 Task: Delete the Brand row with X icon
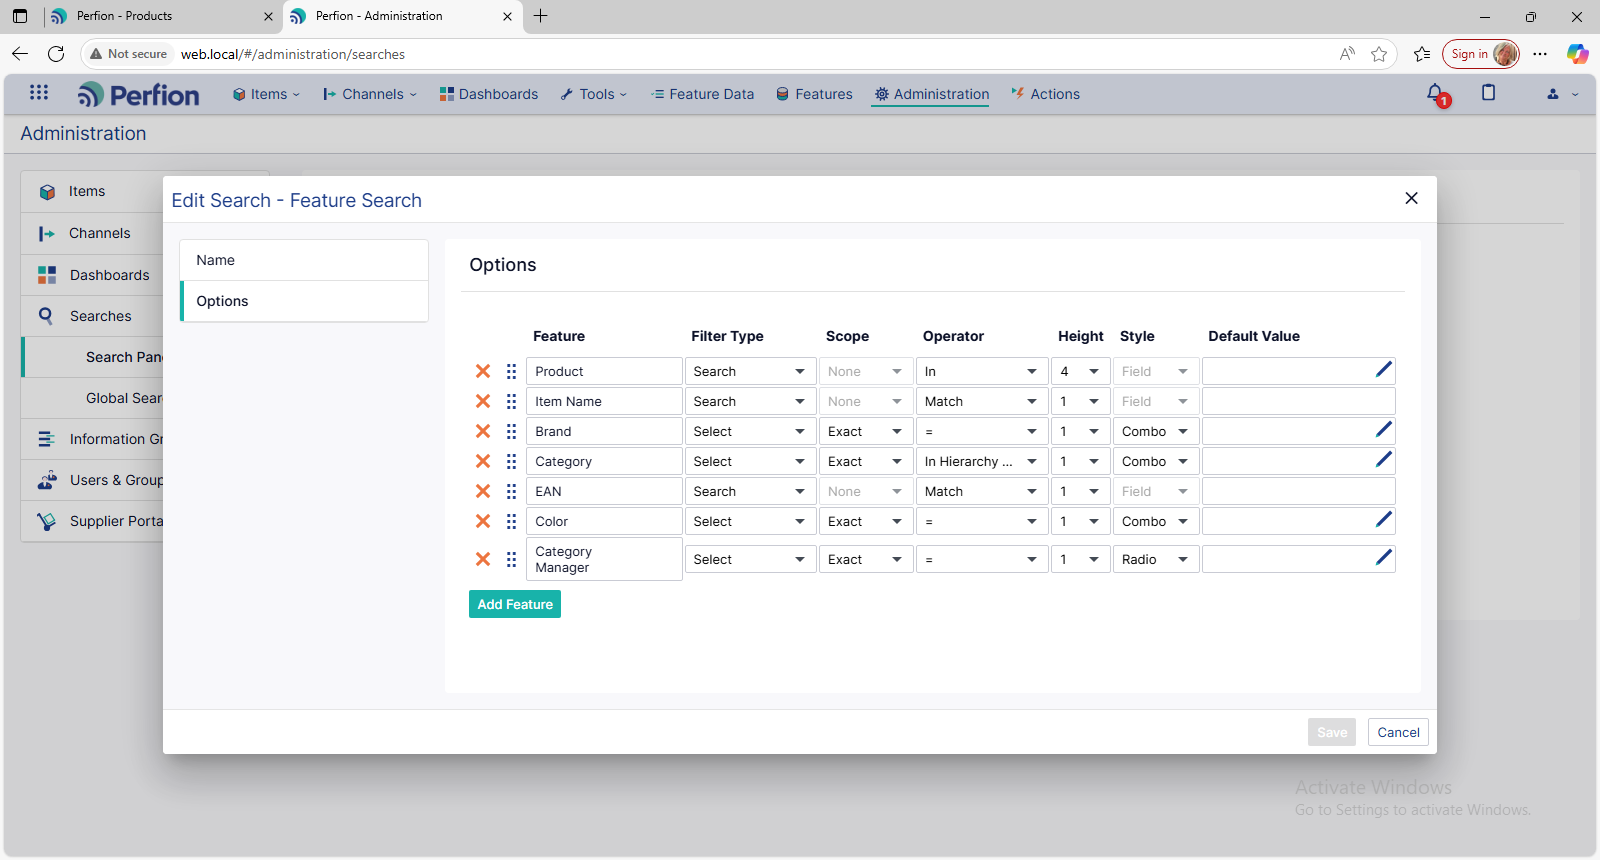[x=483, y=431]
